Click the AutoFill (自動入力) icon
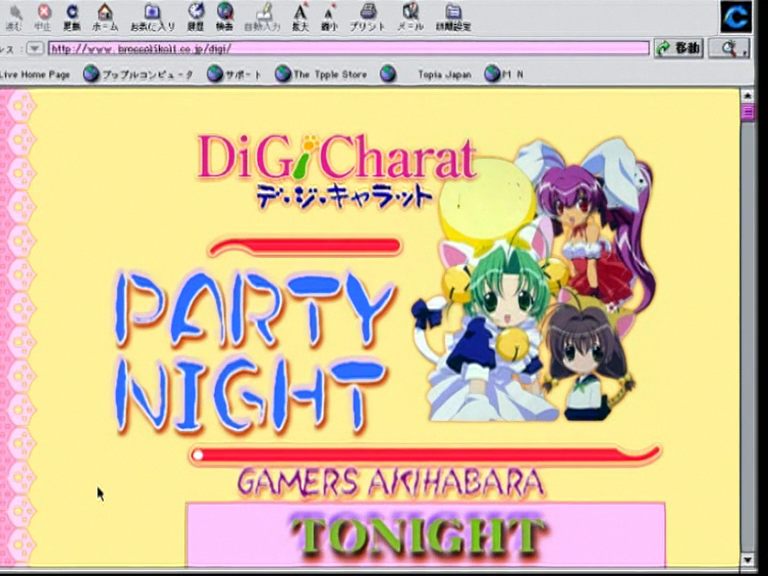Image resolution: width=768 pixels, height=576 pixels. pos(263,17)
